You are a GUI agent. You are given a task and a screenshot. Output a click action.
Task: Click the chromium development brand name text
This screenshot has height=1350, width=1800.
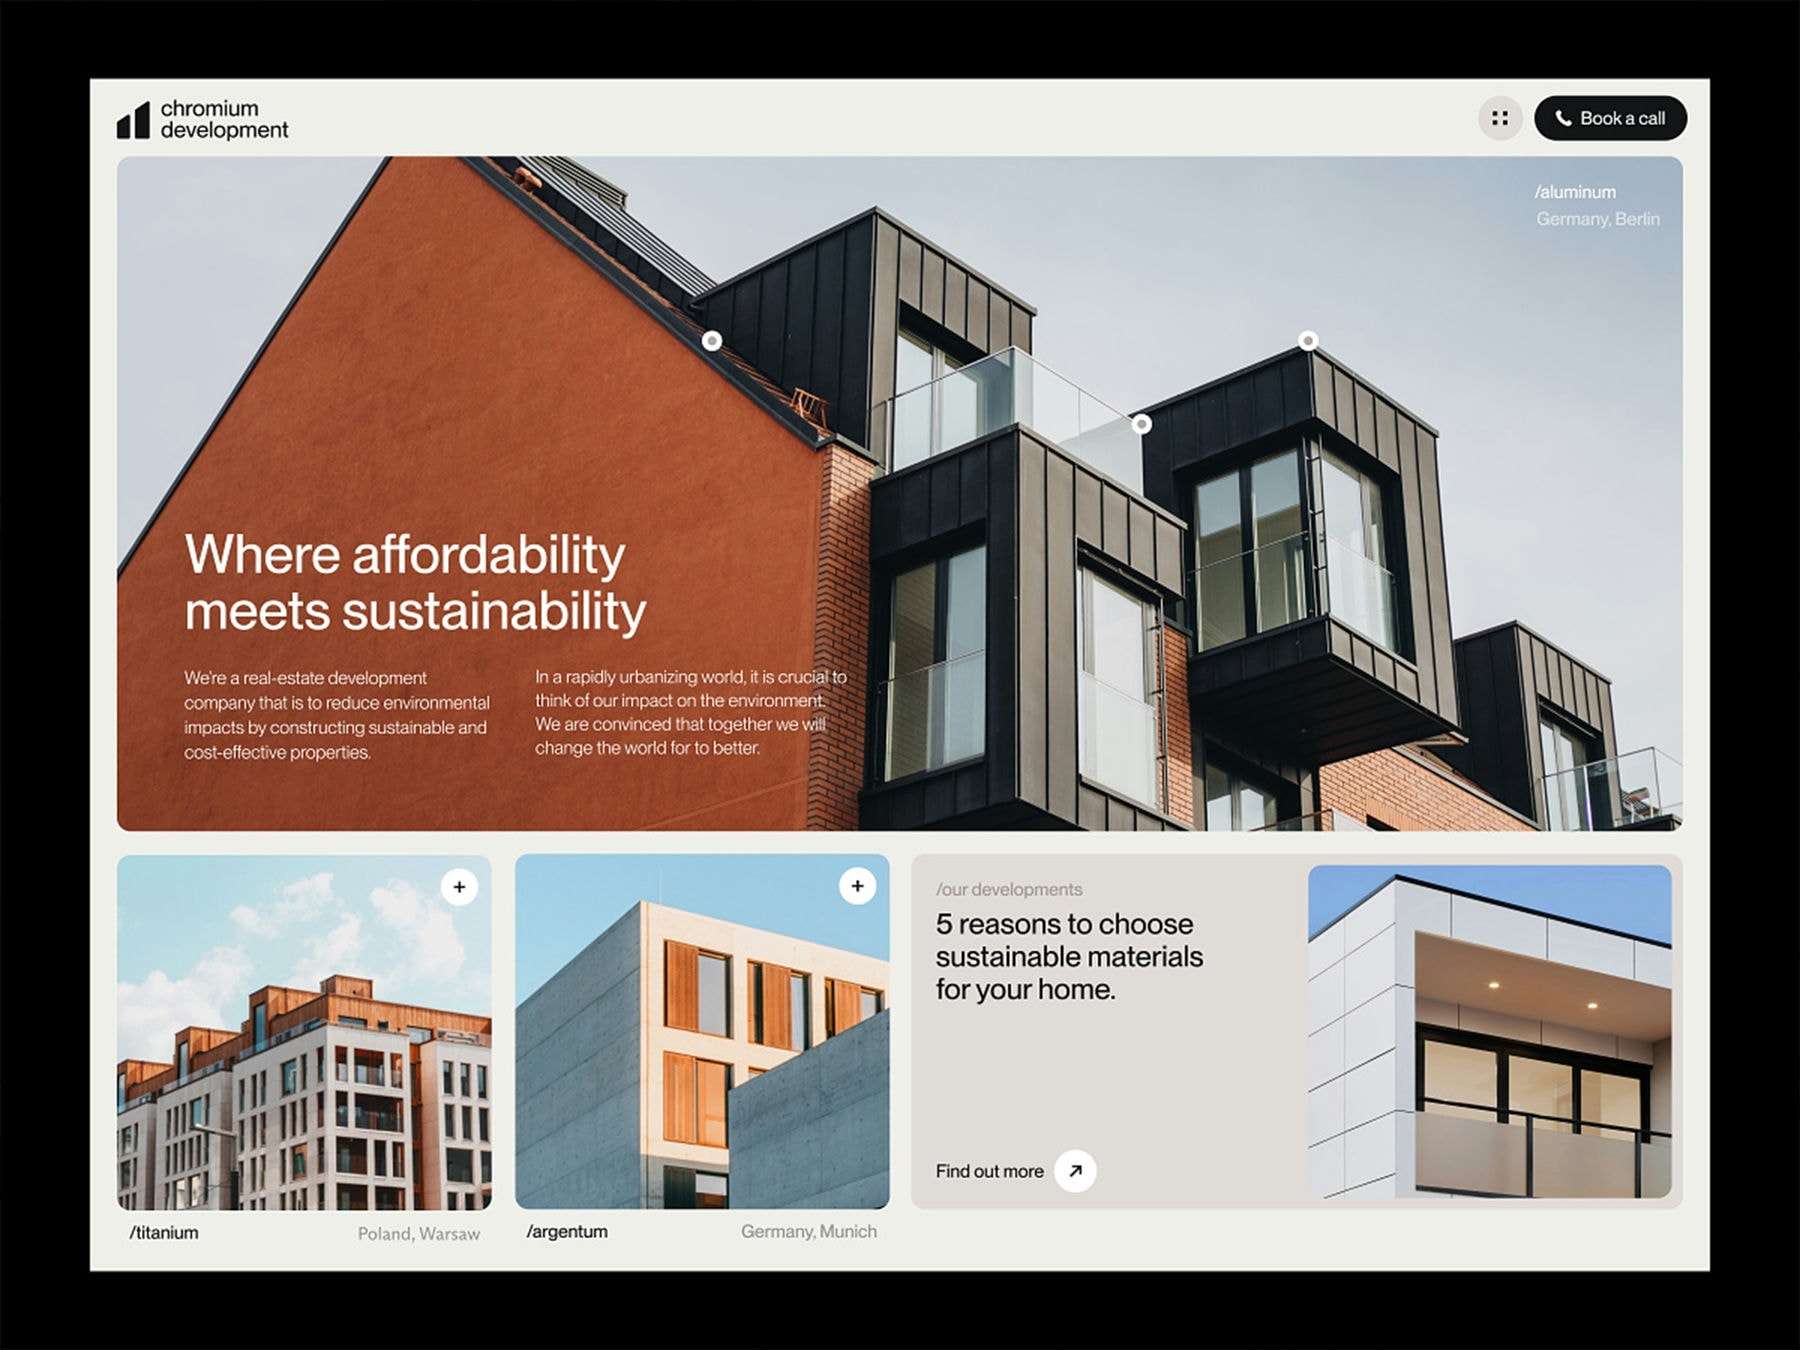[x=224, y=119]
